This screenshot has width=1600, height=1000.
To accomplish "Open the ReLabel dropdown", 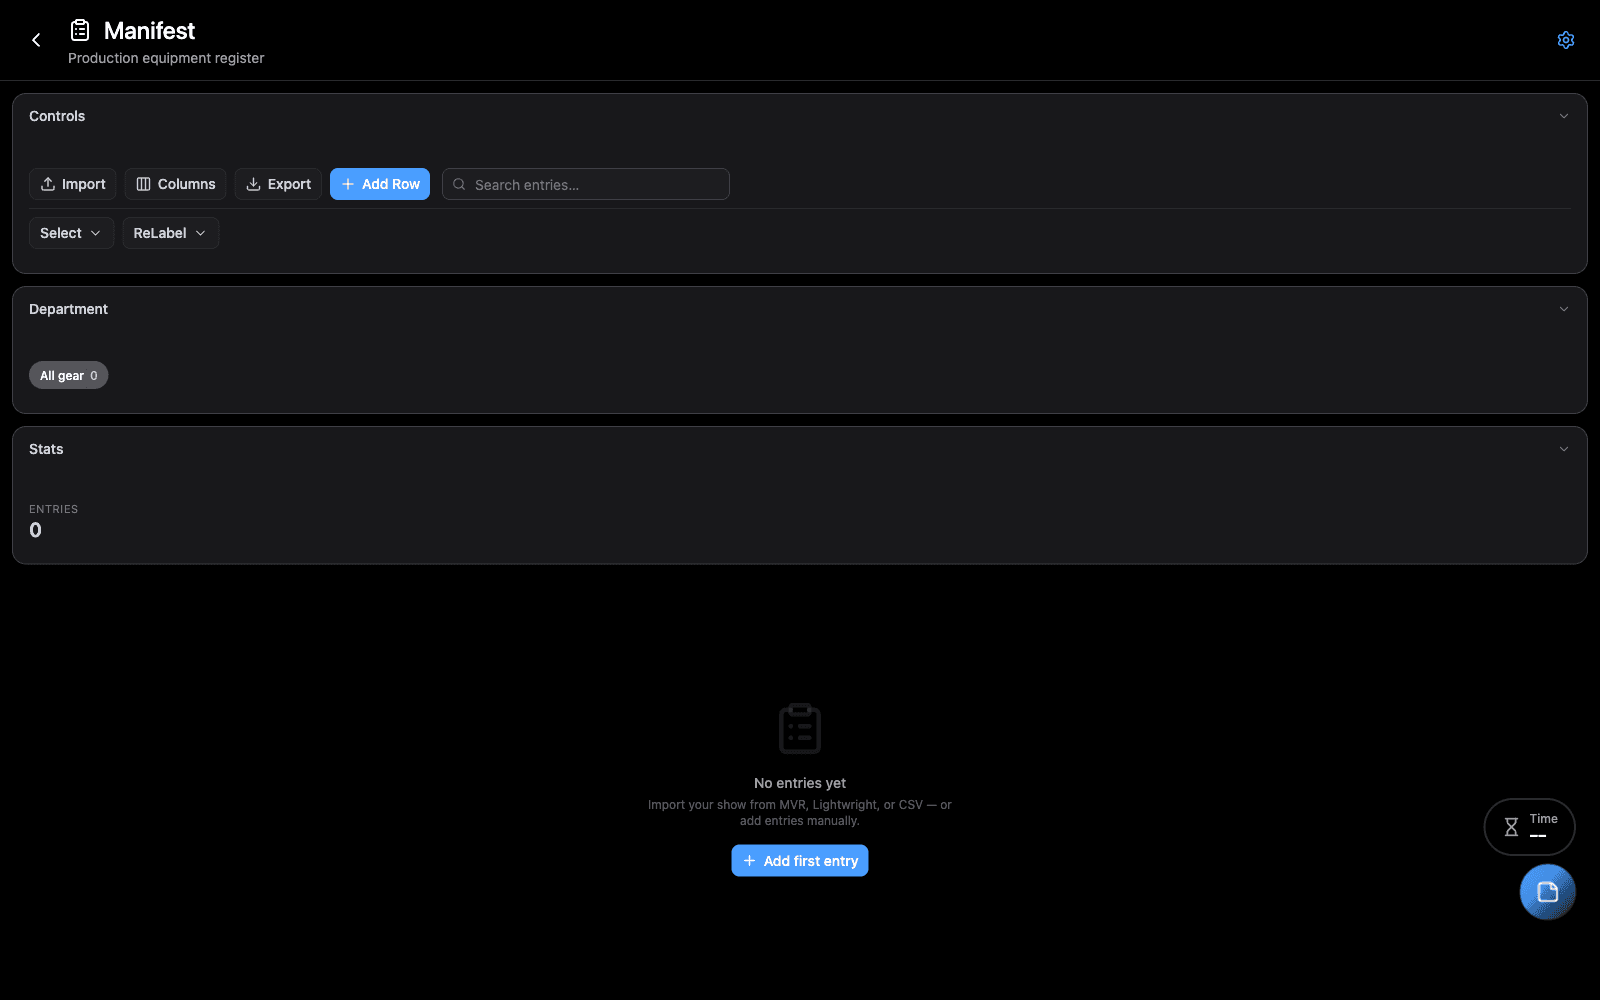I will pyautogui.click(x=171, y=233).
